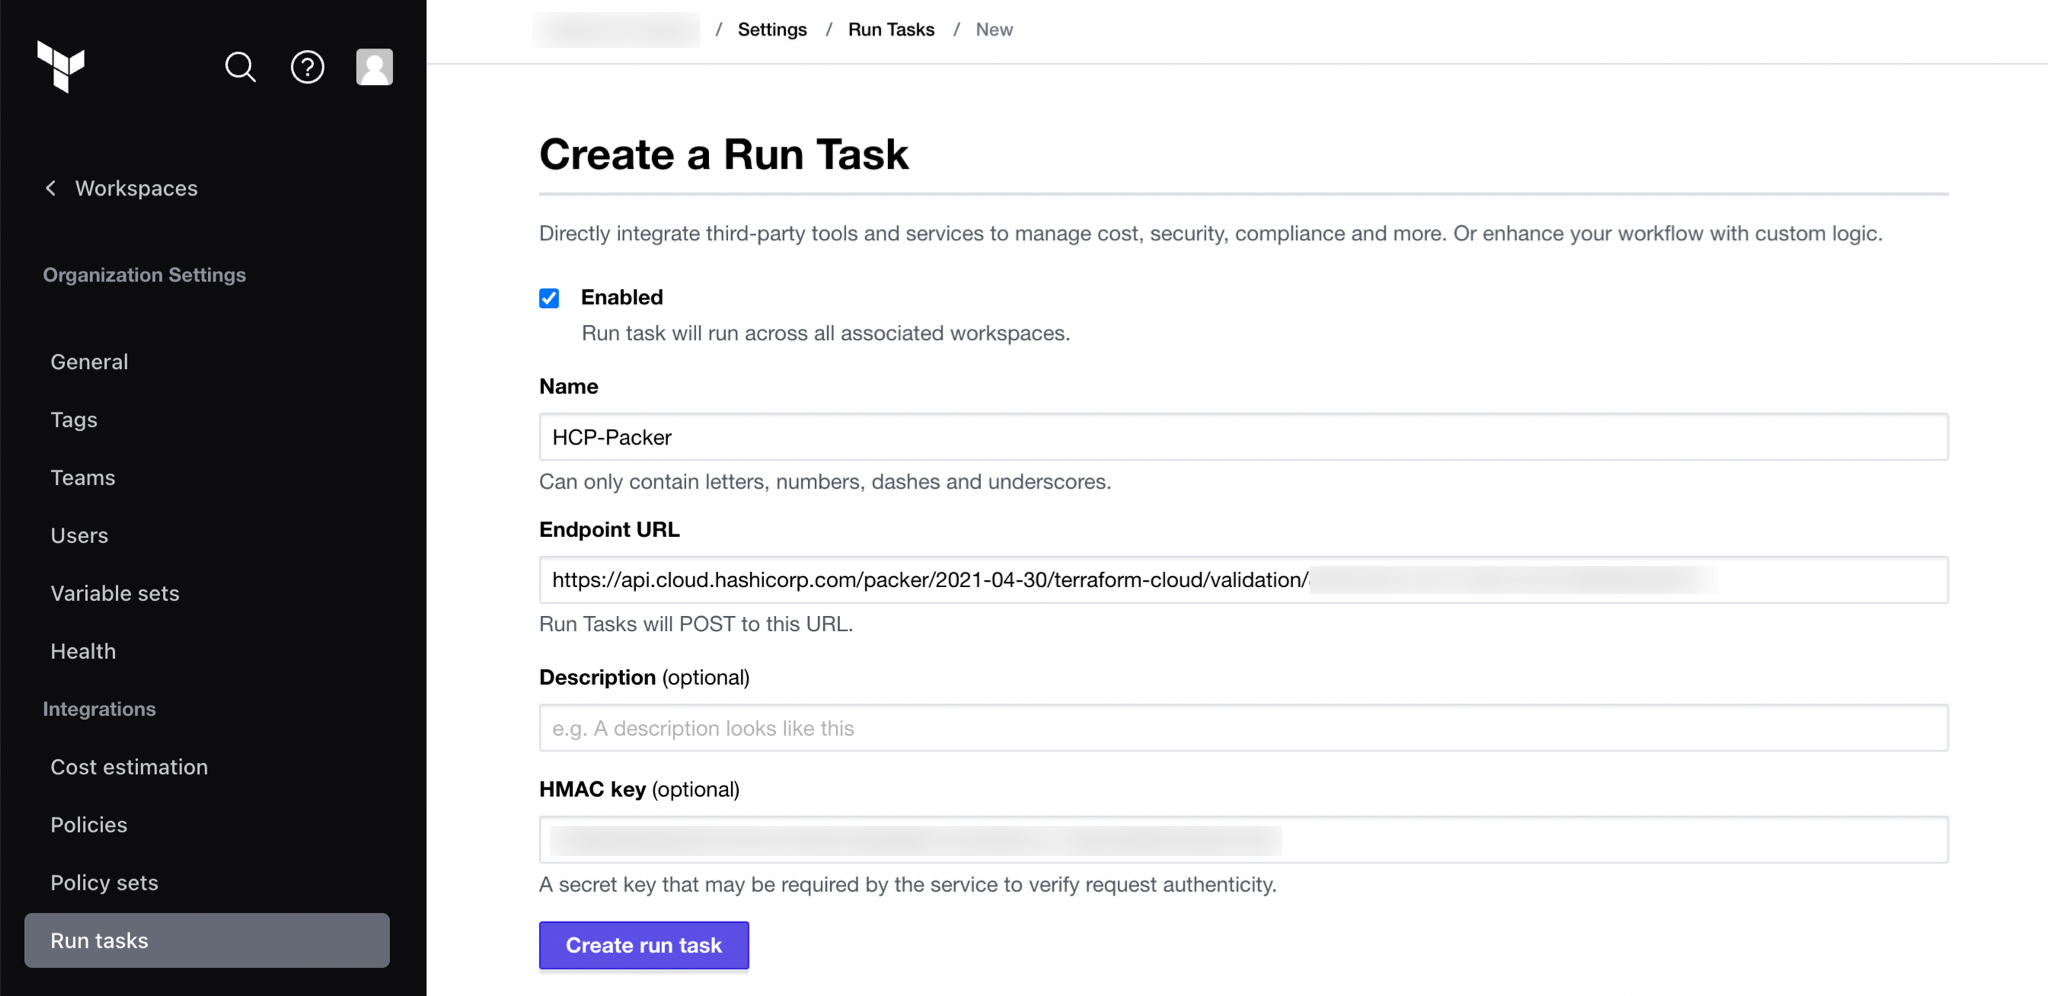Screen dimensions: 2048x996
Task: Click the Create a Run Task title
Action: 724,154
